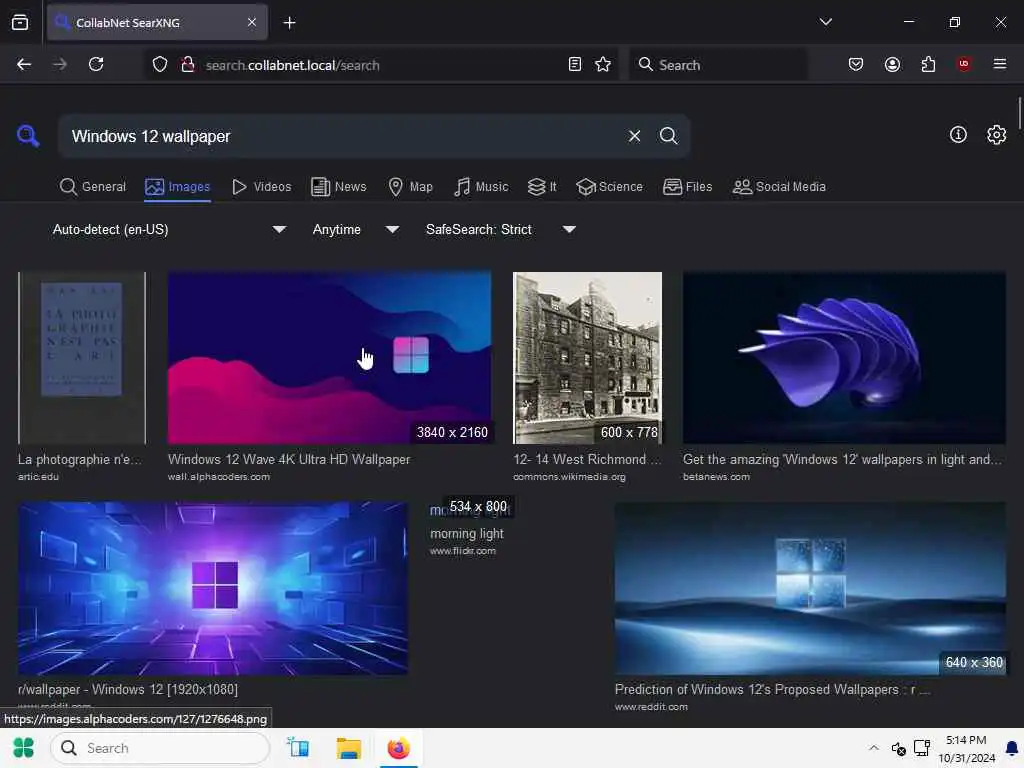The image size is (1024, 768).
Task: Open the notifications bell icon
Action: tap(1012, 748)
